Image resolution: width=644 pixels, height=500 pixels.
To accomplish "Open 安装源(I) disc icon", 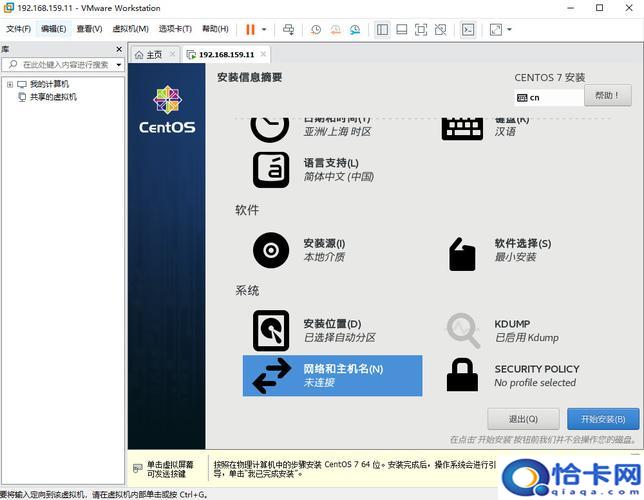I will 271,250.
